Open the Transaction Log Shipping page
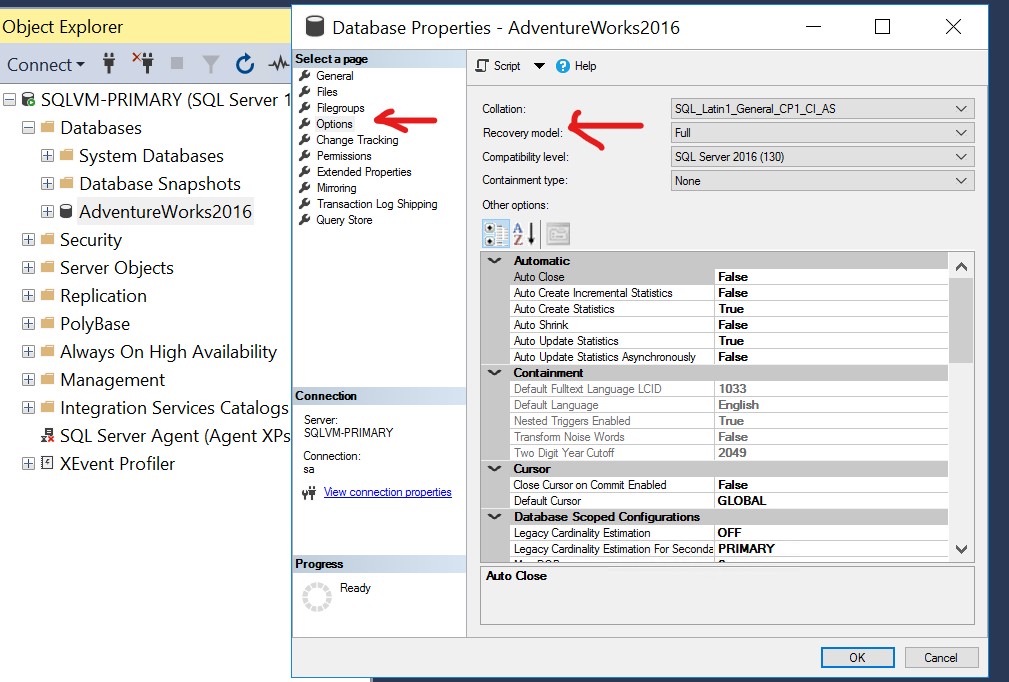Screen dimensions: 1009x682 (x=377, y=204)
